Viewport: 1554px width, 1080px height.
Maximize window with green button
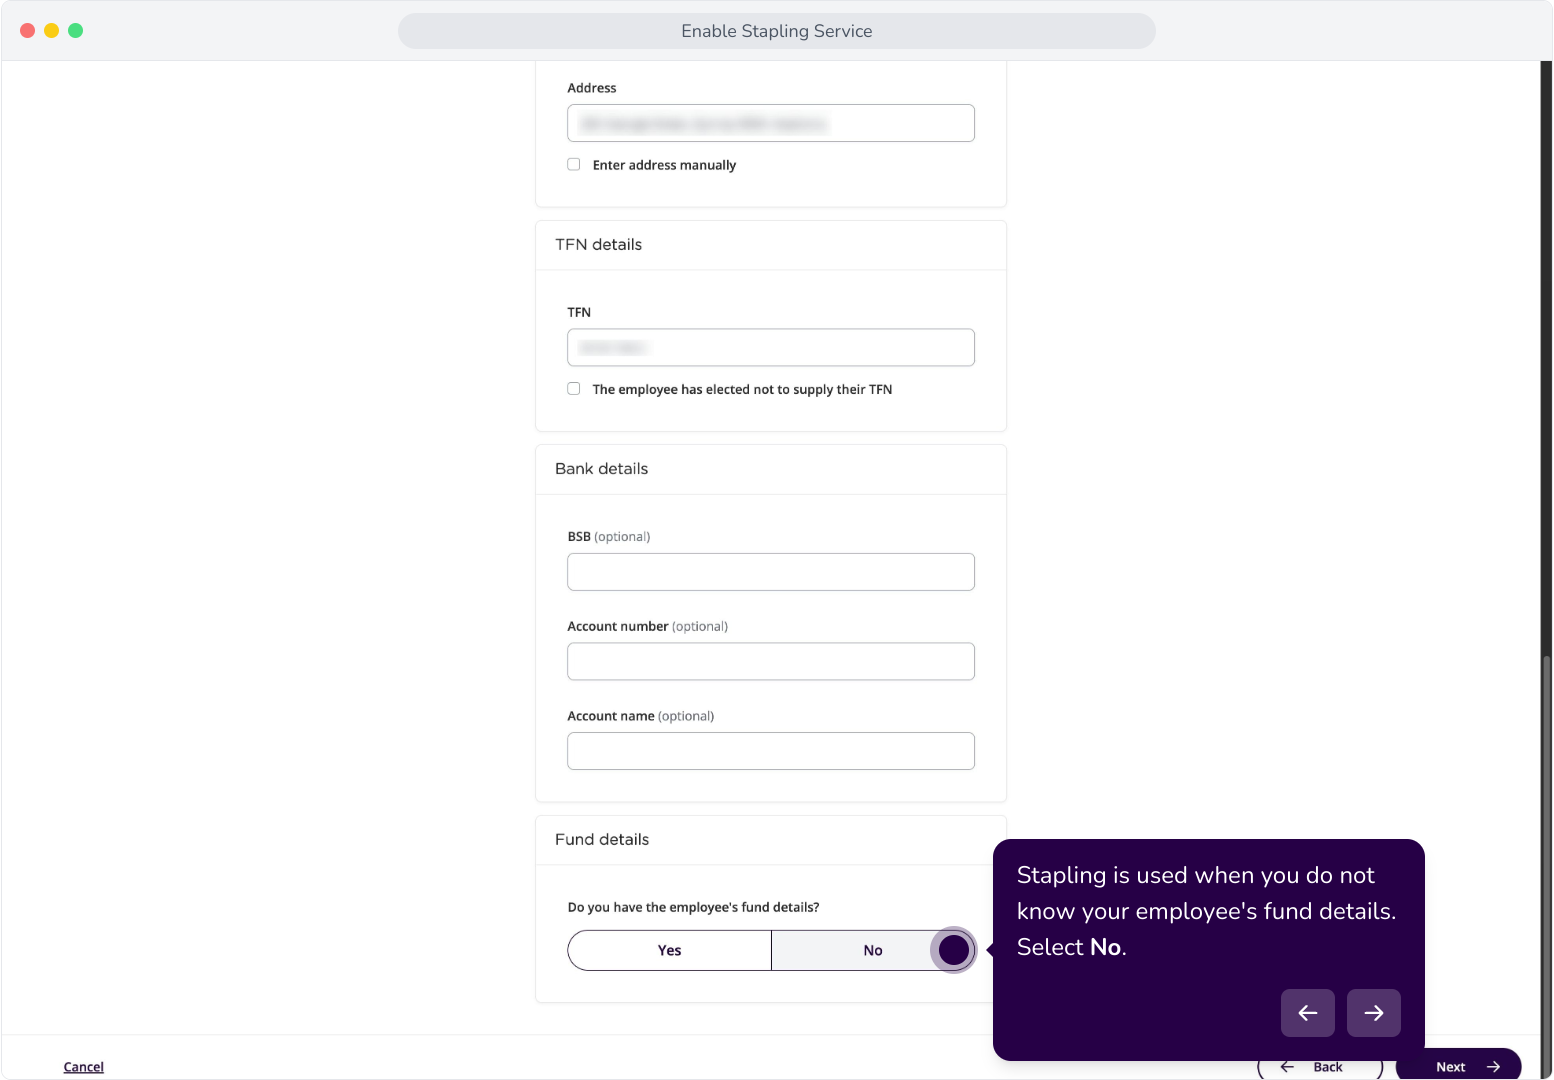pyautogui.click(x=75, y=31)
